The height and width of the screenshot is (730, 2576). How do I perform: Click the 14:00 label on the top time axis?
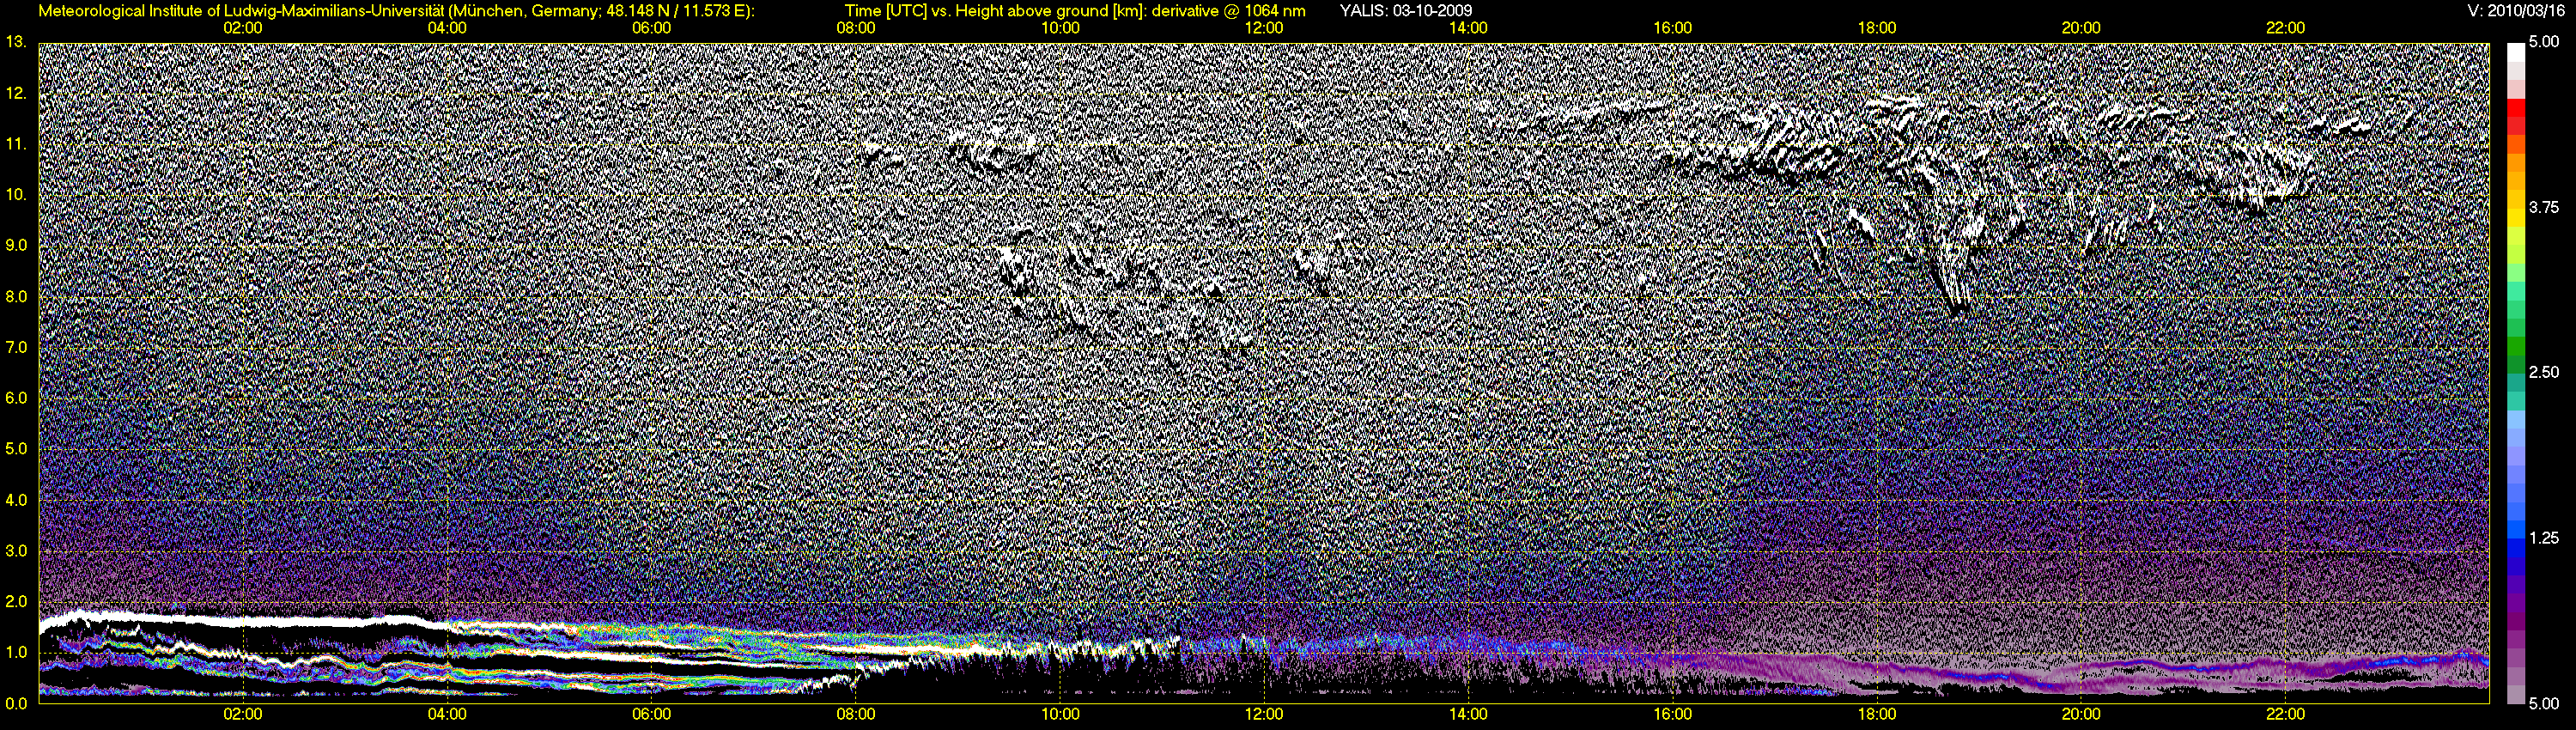(1468, 28)
